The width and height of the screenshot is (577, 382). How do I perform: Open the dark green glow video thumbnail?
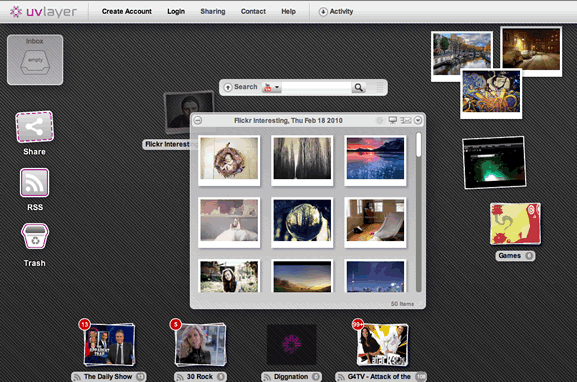pyautogui.click(x=494, y=163)
